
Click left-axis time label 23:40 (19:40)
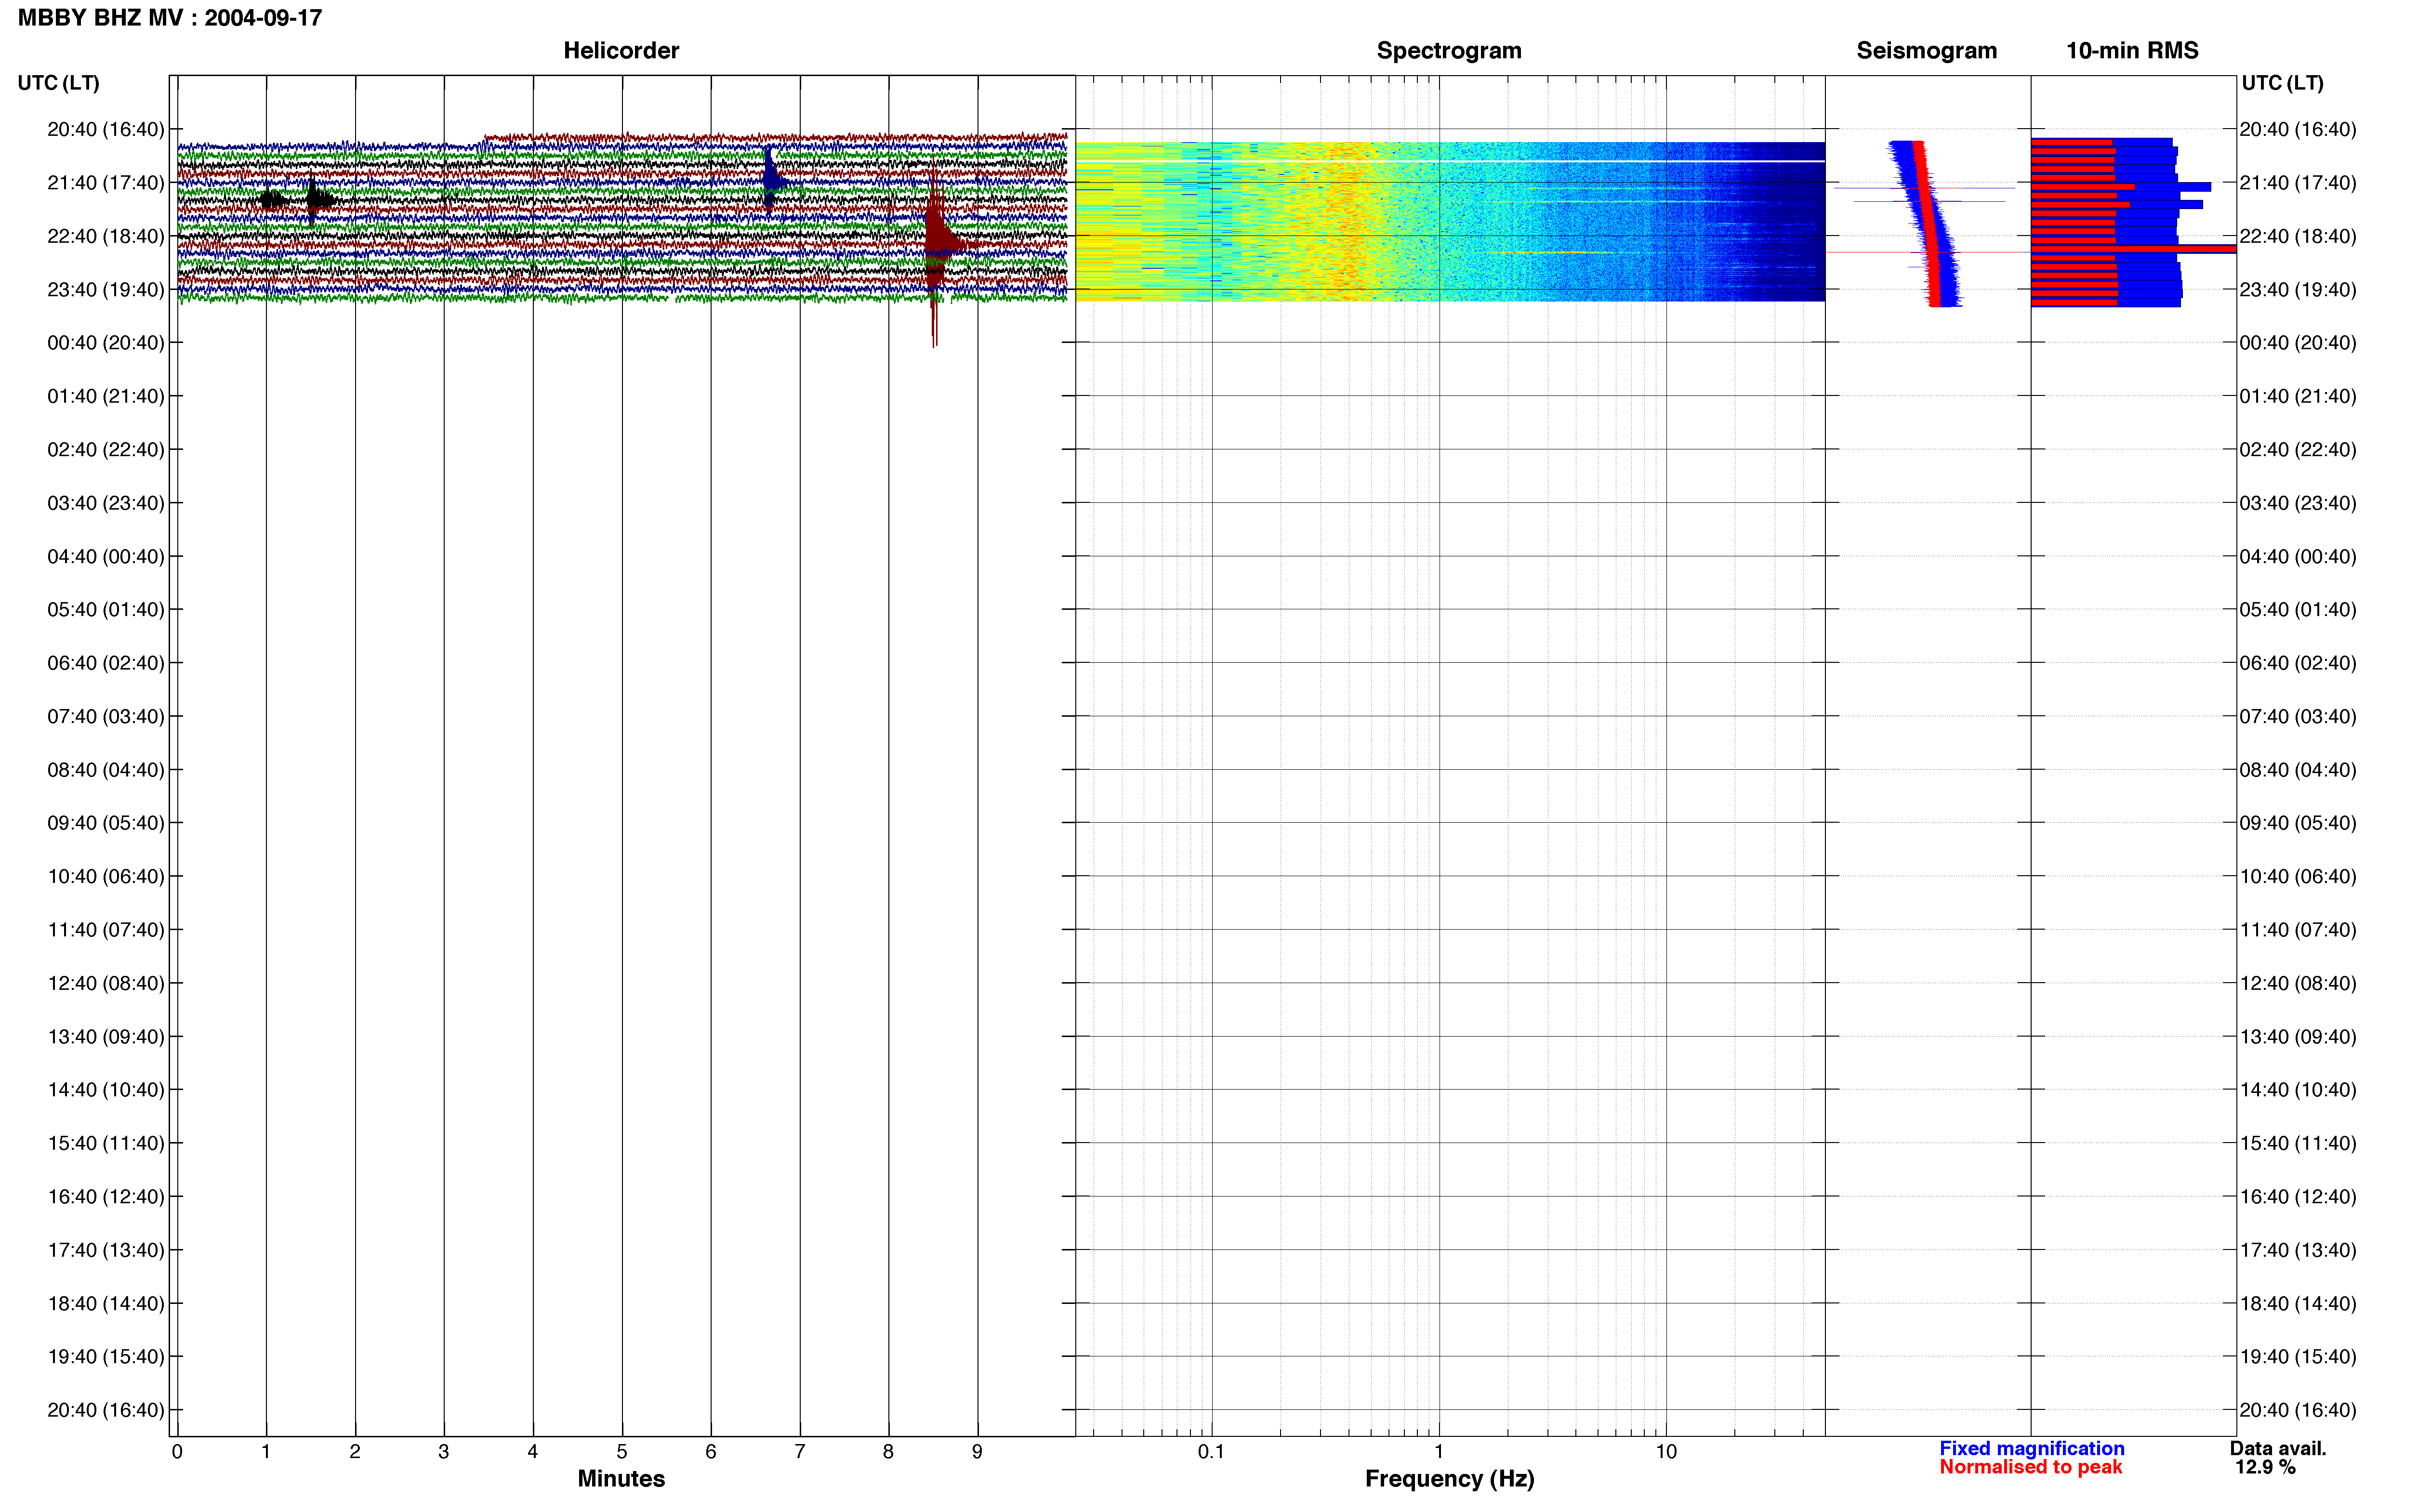point(106,290)
